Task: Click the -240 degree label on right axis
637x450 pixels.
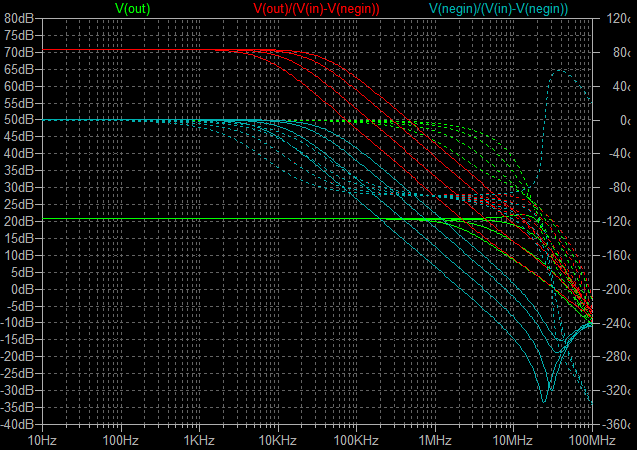Action: [x=616, y=323]
